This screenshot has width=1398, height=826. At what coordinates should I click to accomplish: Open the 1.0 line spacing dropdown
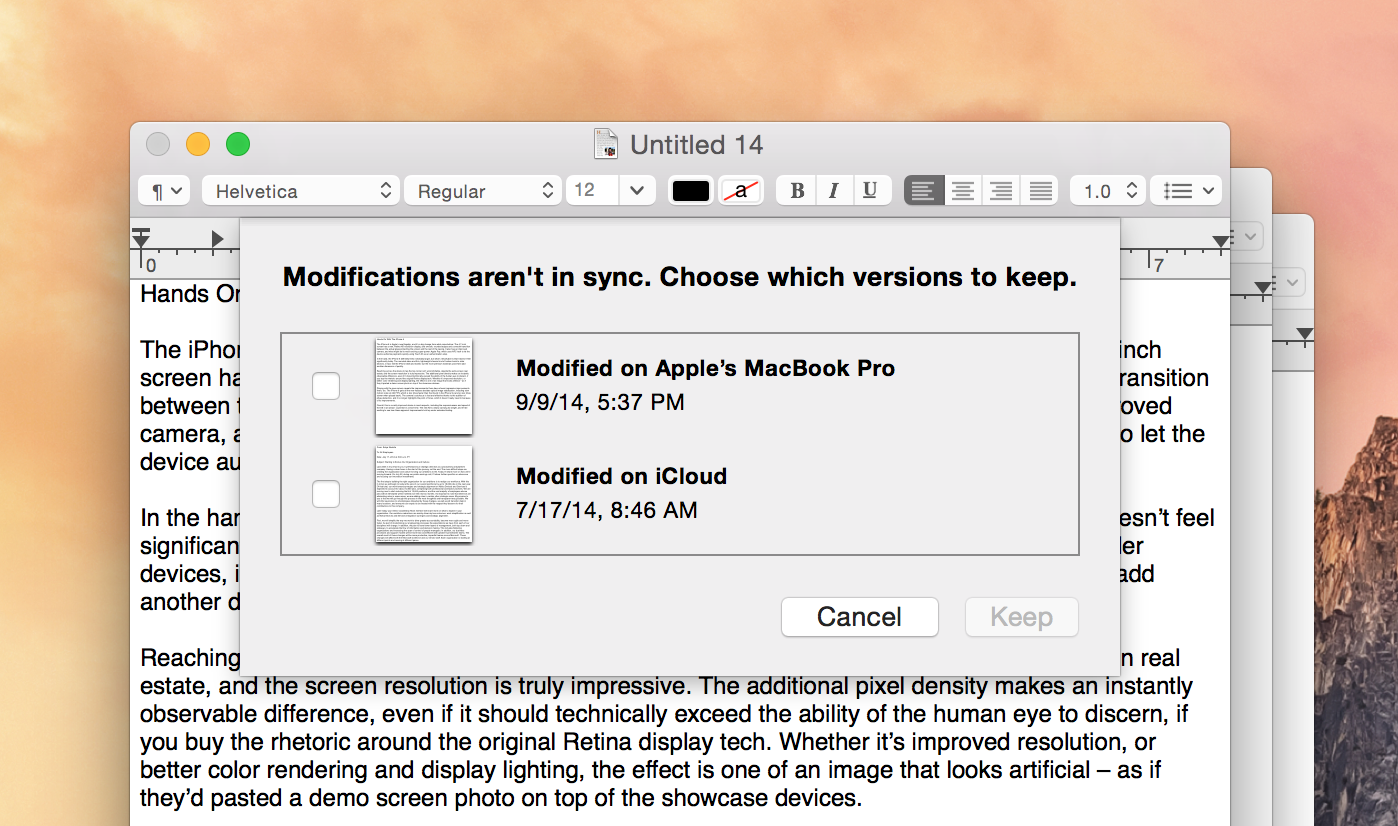click(1107, 190)
